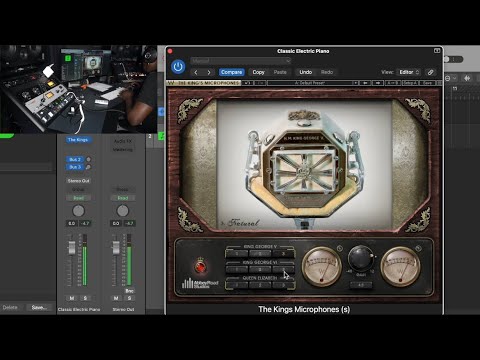Open Read automation menu on Stereo Out
The width and height of the screenshot is (480, 360).
pos(122,198)
